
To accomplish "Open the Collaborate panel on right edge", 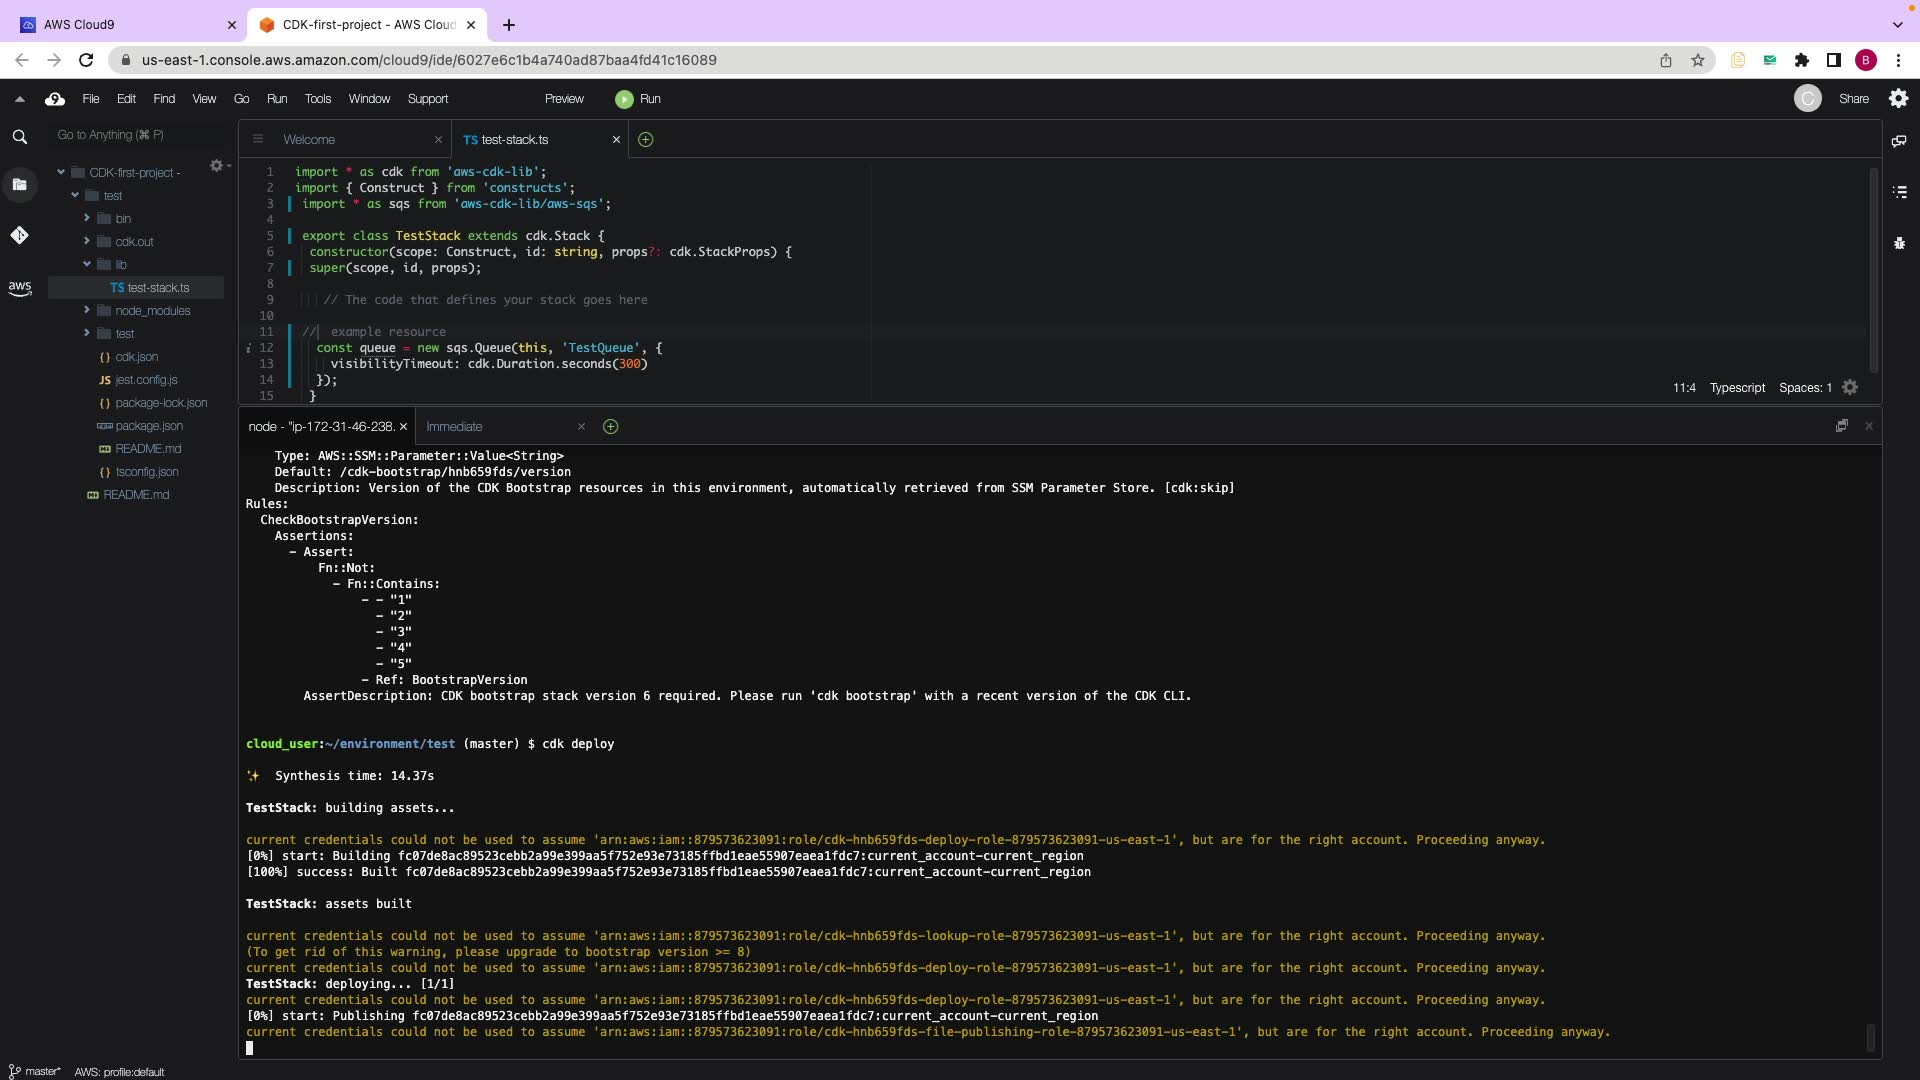I will [1899, 141].
